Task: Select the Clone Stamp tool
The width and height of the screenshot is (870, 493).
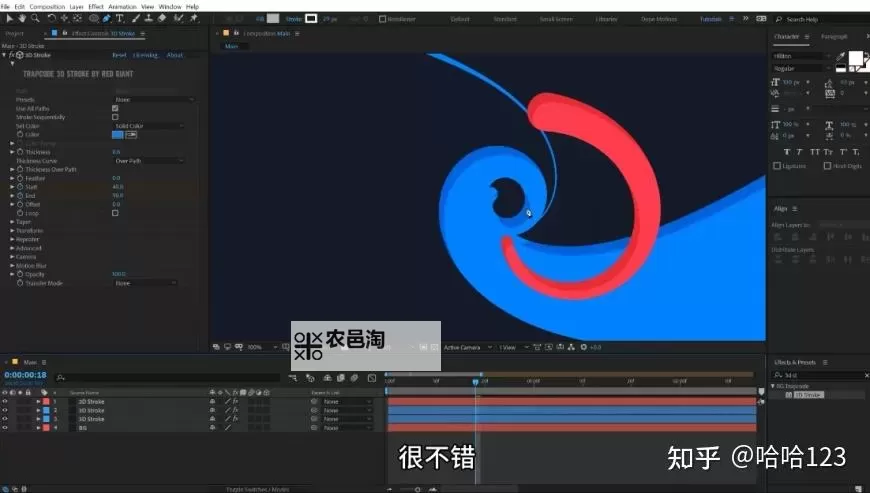Action: pyautogui.click(x=149, y=18)
